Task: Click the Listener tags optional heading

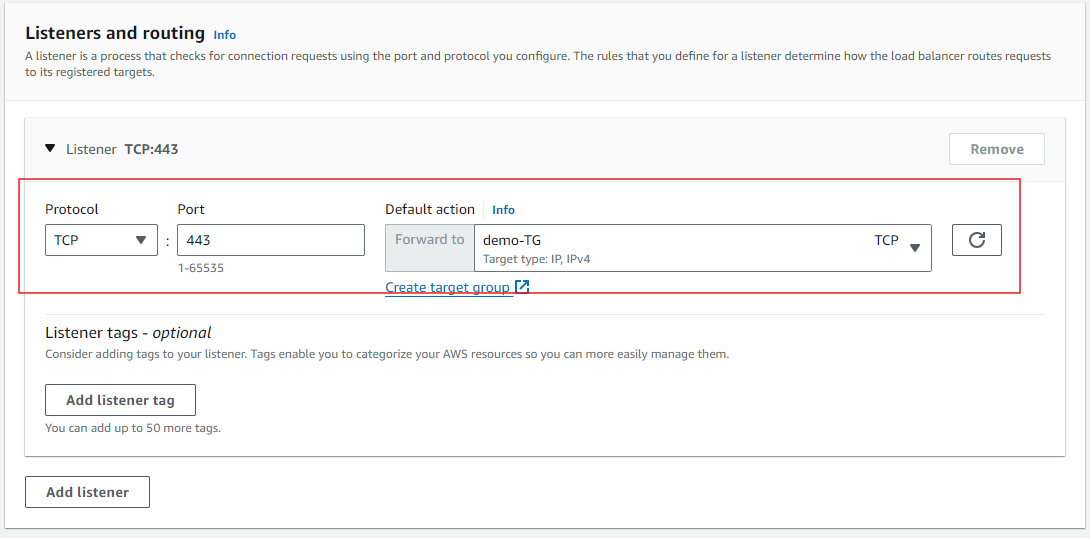Action: click(128, 333)
